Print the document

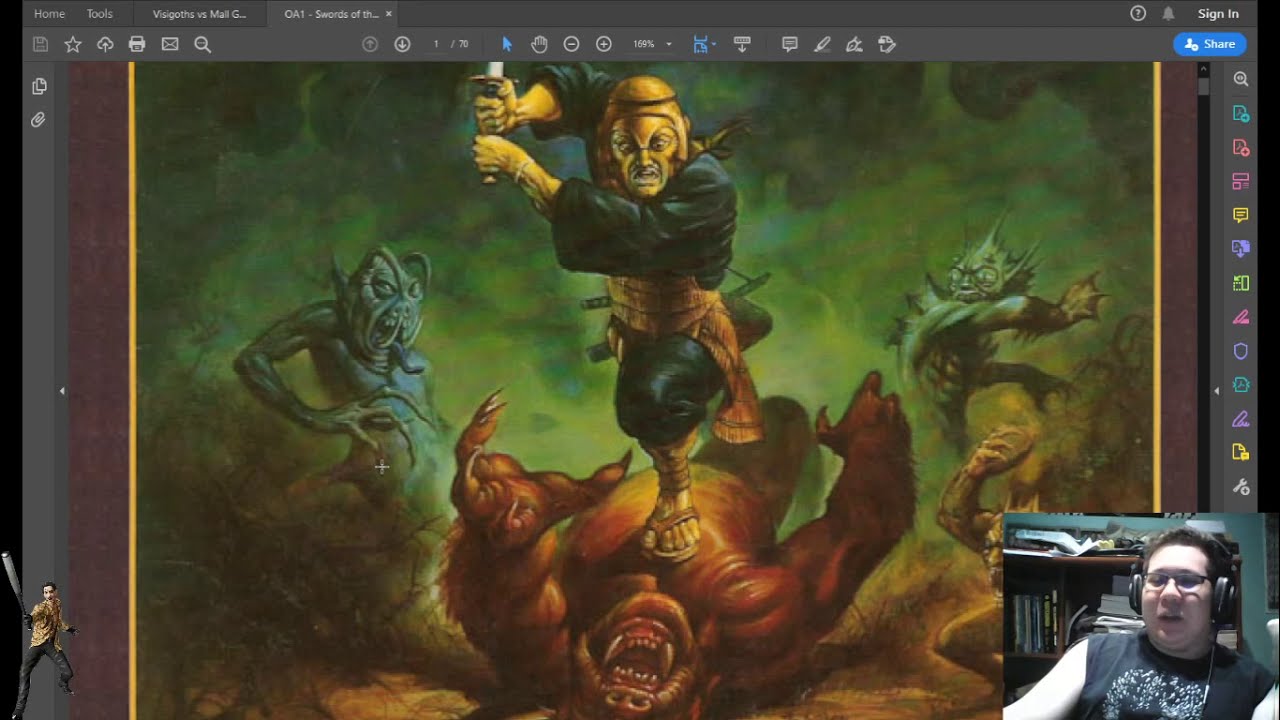click(x=137, y=44)
